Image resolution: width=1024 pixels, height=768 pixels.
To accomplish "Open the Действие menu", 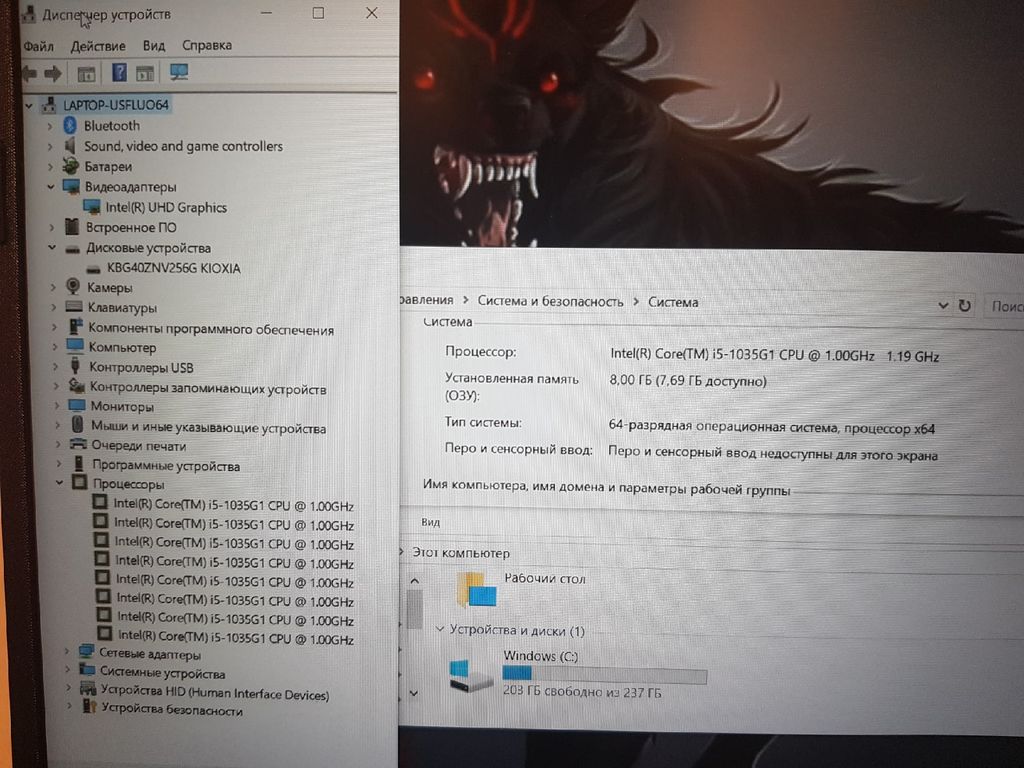I will coord(98,46).
